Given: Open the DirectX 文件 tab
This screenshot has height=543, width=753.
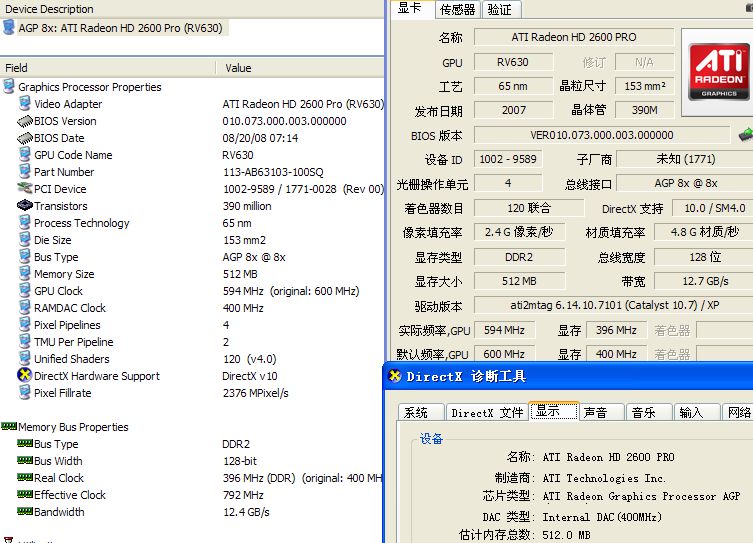Looking at the screenshot, I should (486, 412).
